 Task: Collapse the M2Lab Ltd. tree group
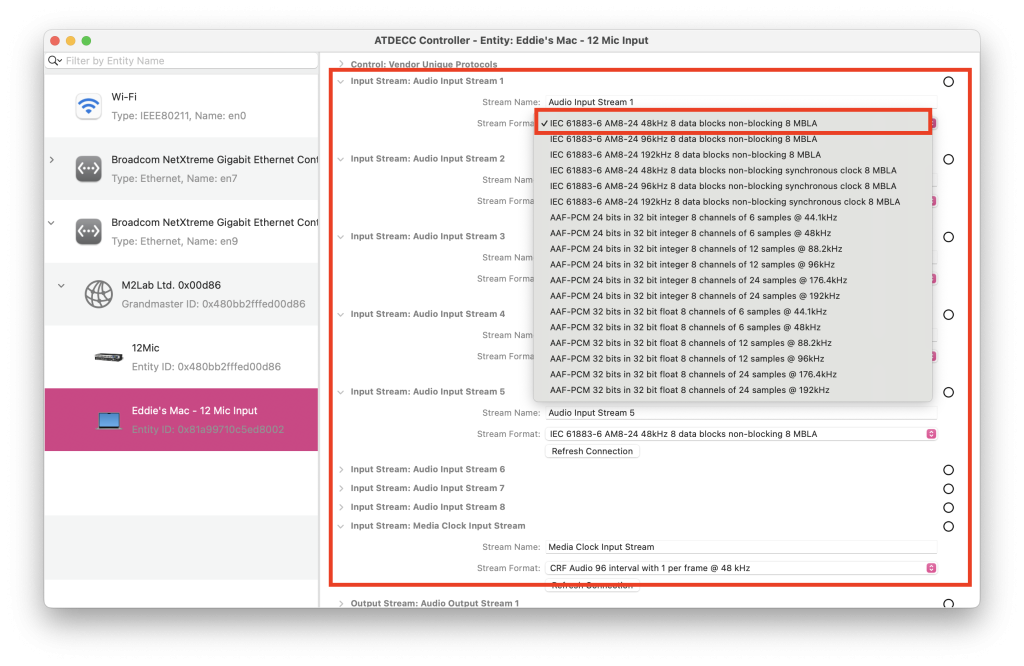coord(62,286)
